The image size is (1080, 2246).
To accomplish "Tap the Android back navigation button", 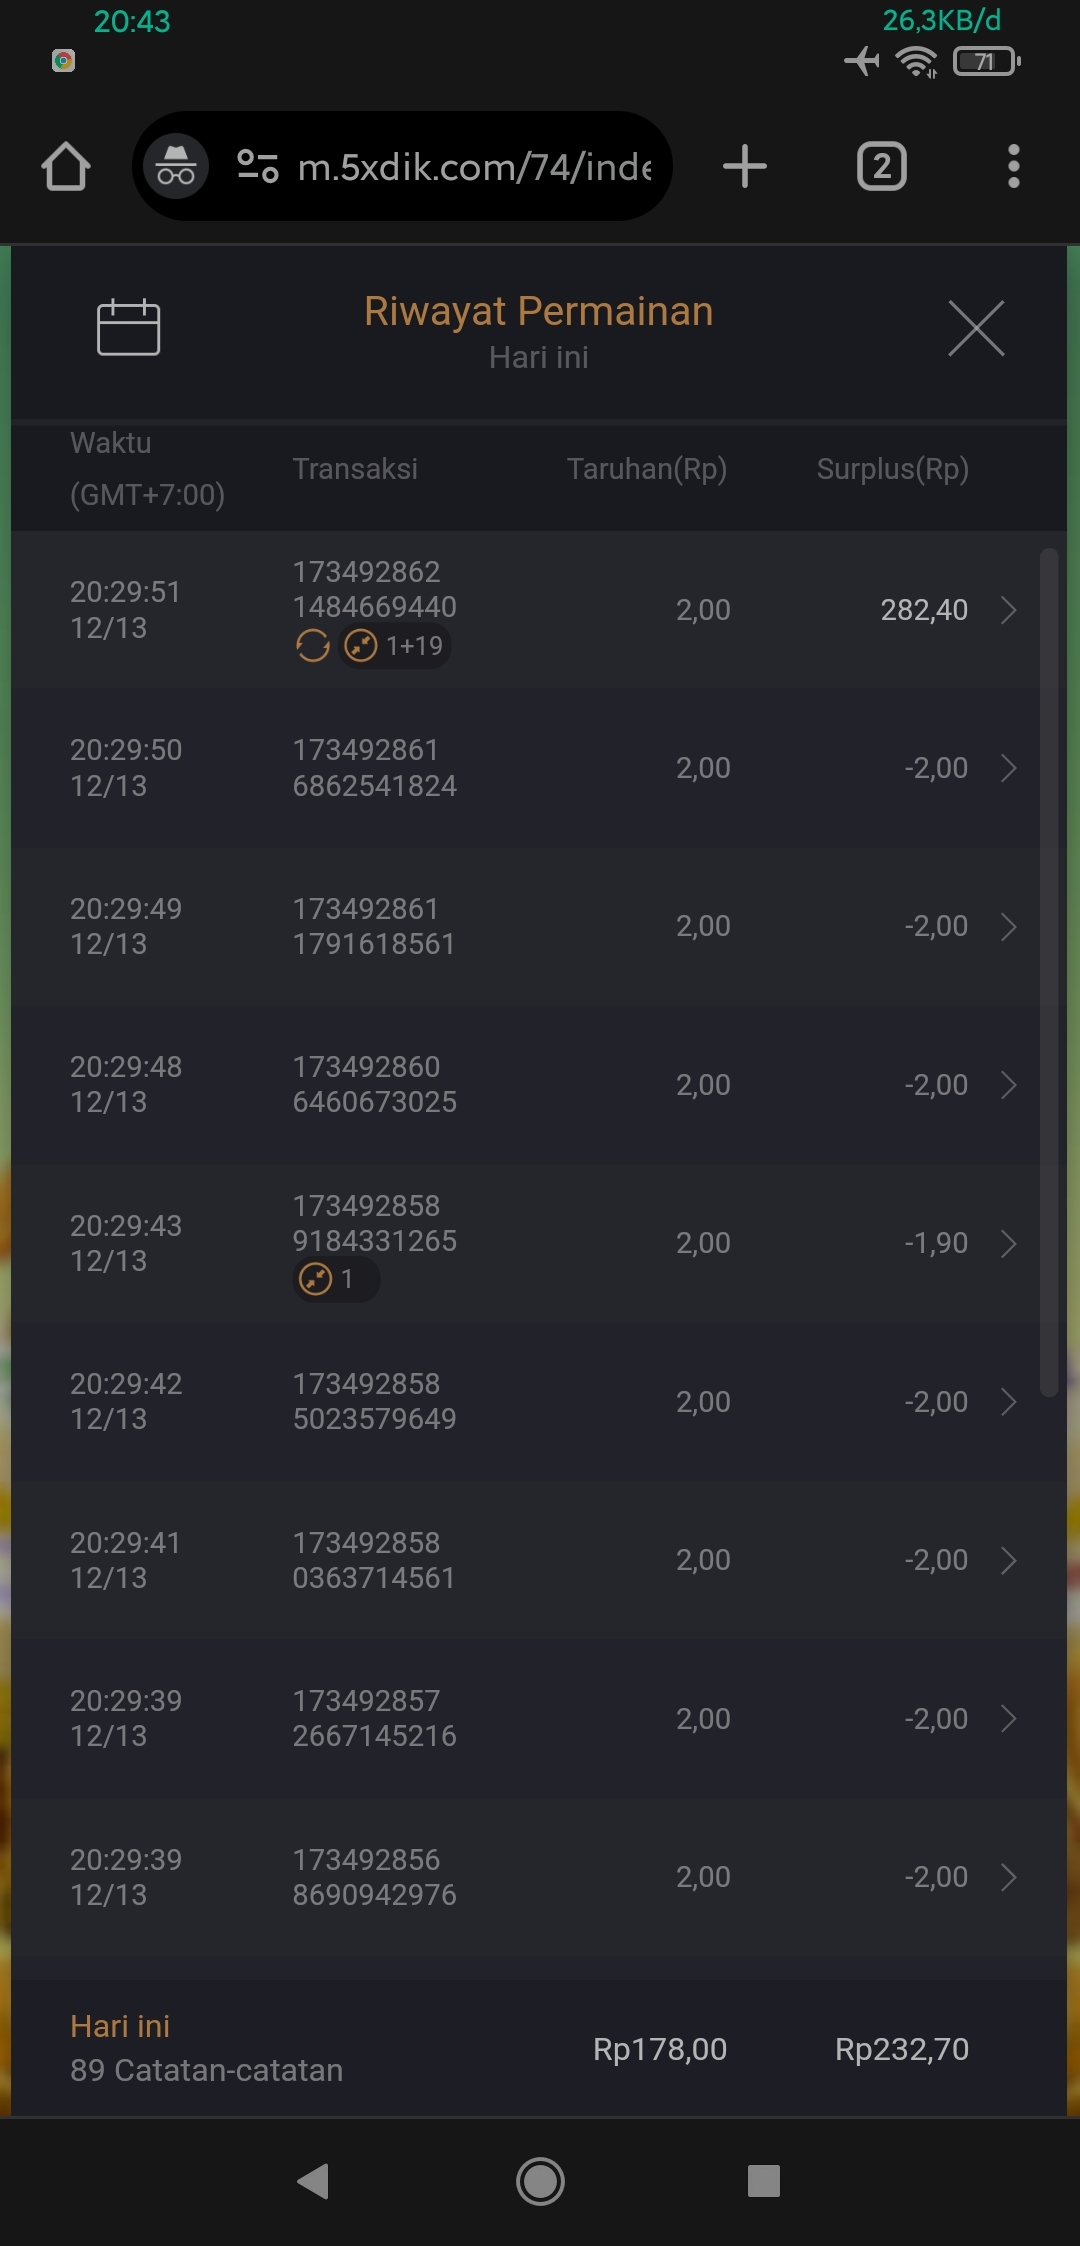I will [314, 2181].
